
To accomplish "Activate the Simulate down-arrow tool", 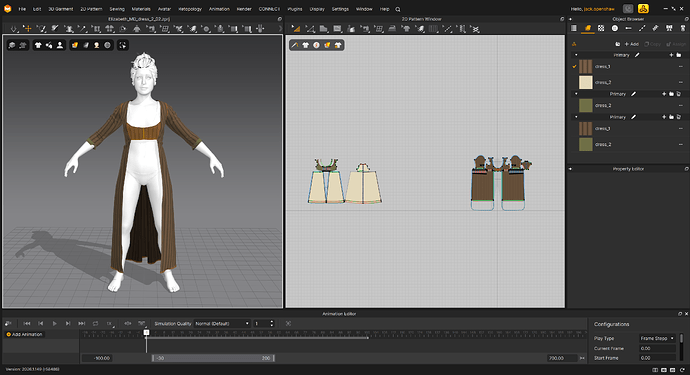I will click(14, 29).
